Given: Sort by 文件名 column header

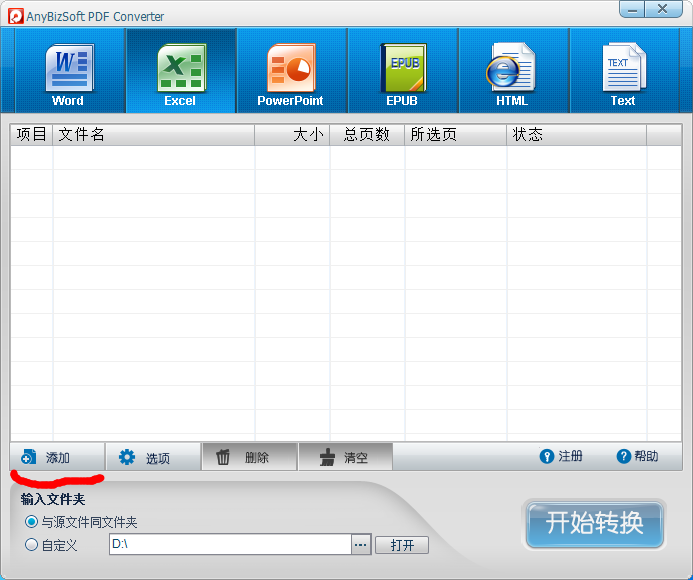Looking at the screenshot, I should 154,134.
